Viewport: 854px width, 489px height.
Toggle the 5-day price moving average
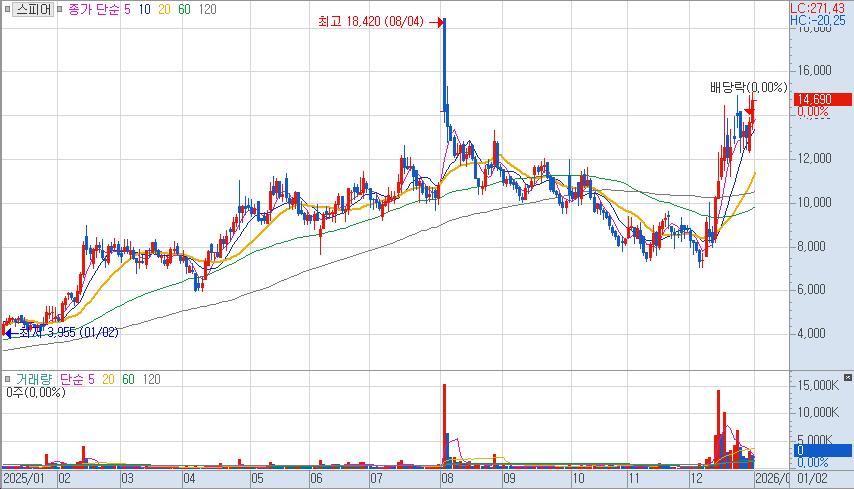(129, 9)
